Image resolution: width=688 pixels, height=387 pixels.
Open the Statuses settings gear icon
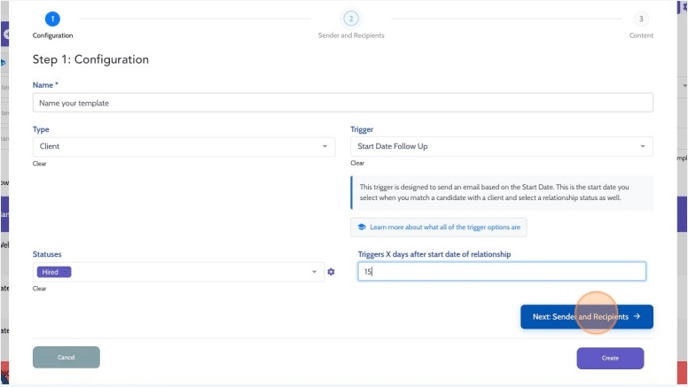tap(331, 272)
